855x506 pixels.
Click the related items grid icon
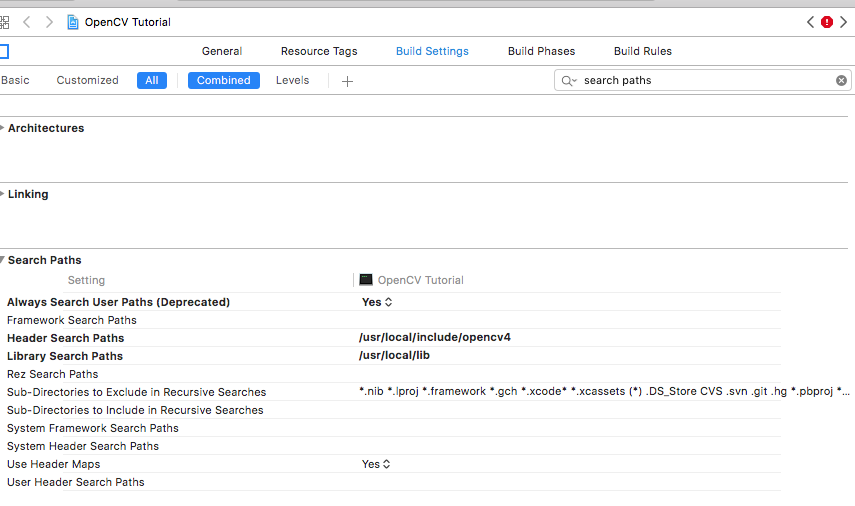pos(5,22)
